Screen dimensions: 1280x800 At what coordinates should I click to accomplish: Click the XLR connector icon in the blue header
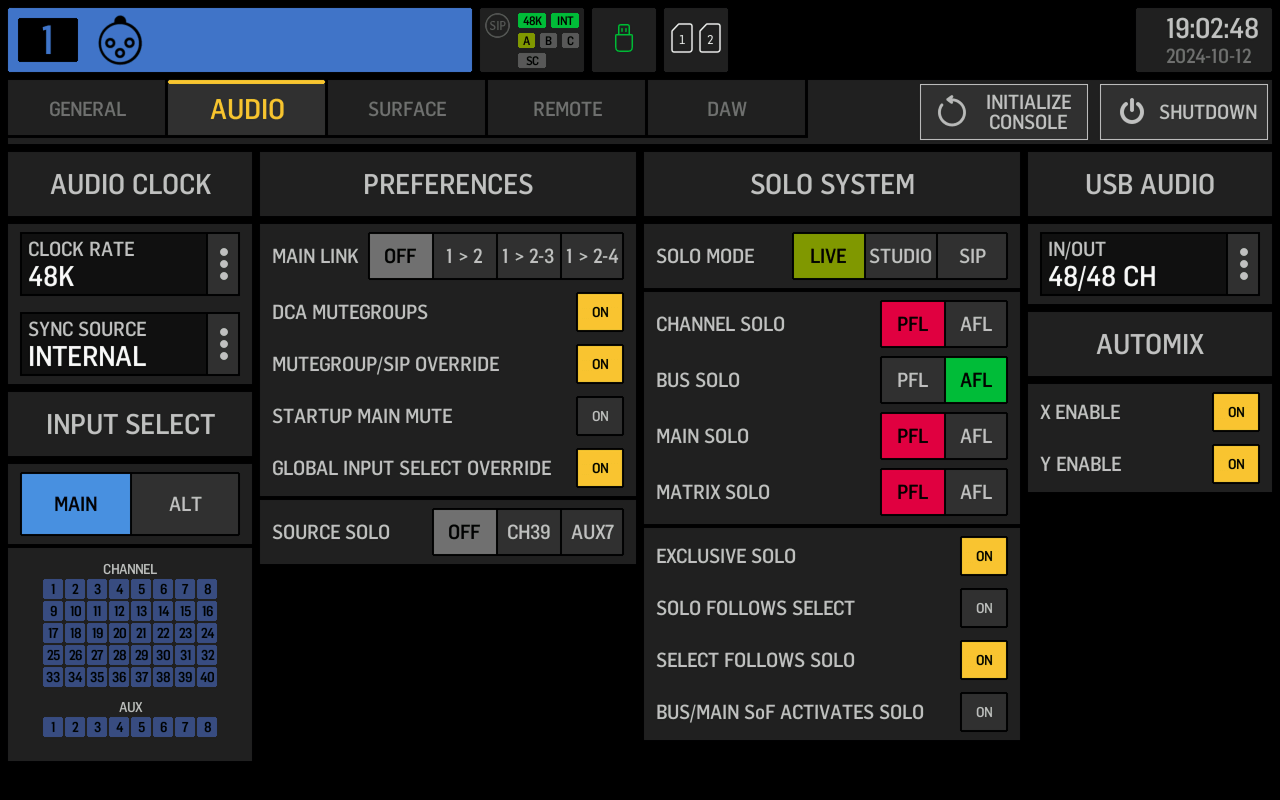120,41
